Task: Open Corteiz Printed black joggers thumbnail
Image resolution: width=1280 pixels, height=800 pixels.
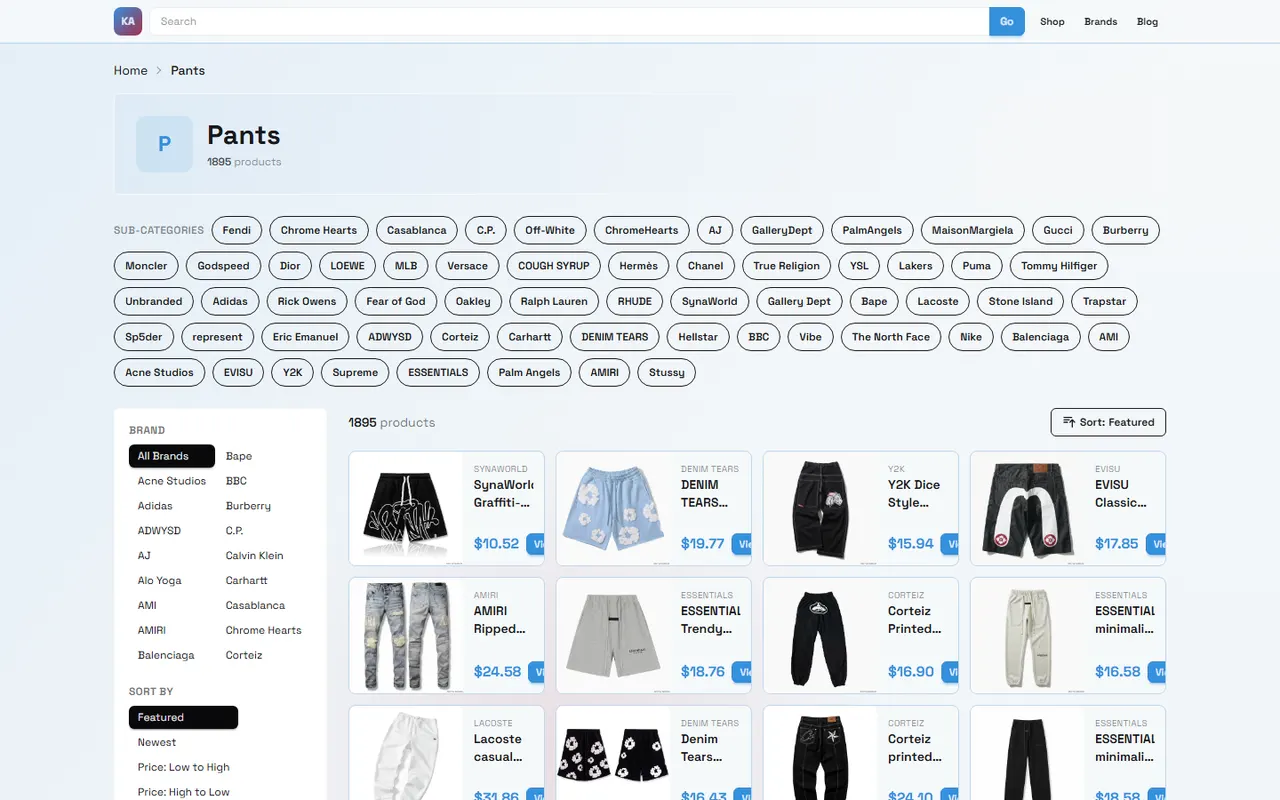Action: click(x=821, y=635)
